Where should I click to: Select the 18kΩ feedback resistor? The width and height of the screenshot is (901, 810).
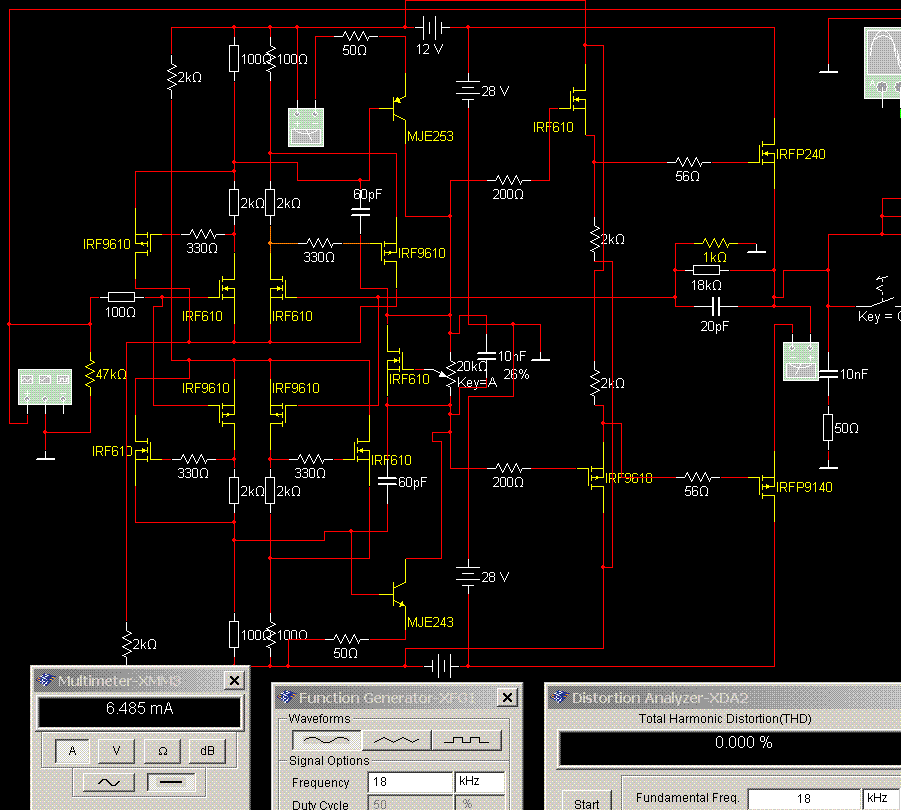point(706,269)
